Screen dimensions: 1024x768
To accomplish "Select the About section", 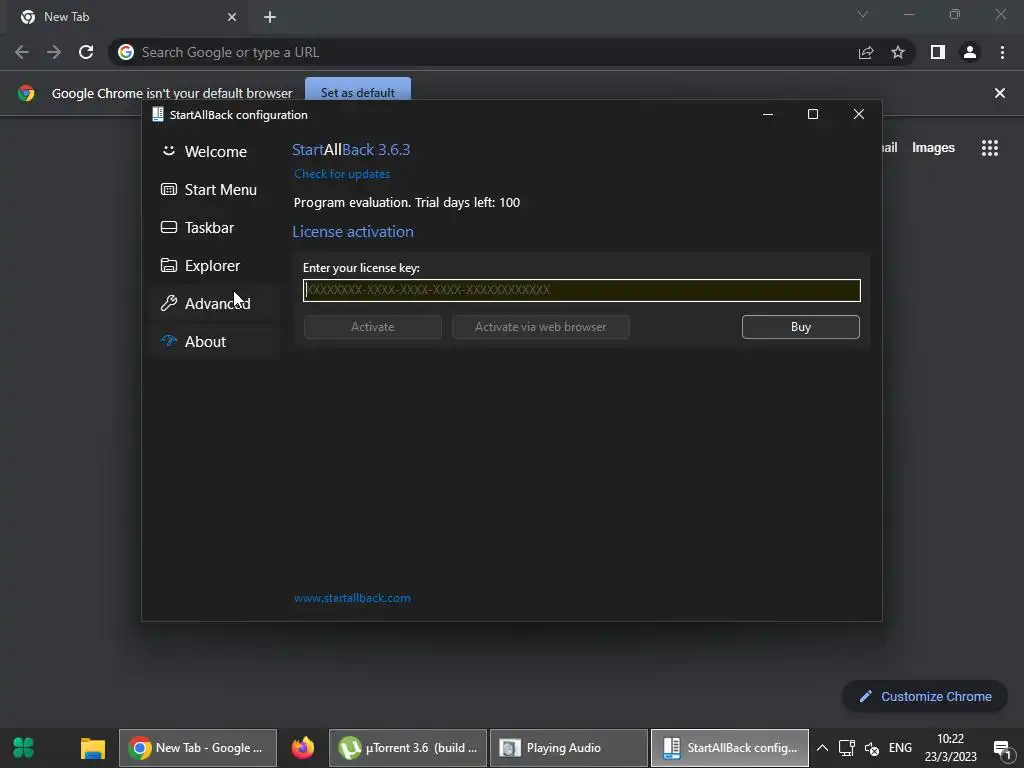I will [216, 341].
